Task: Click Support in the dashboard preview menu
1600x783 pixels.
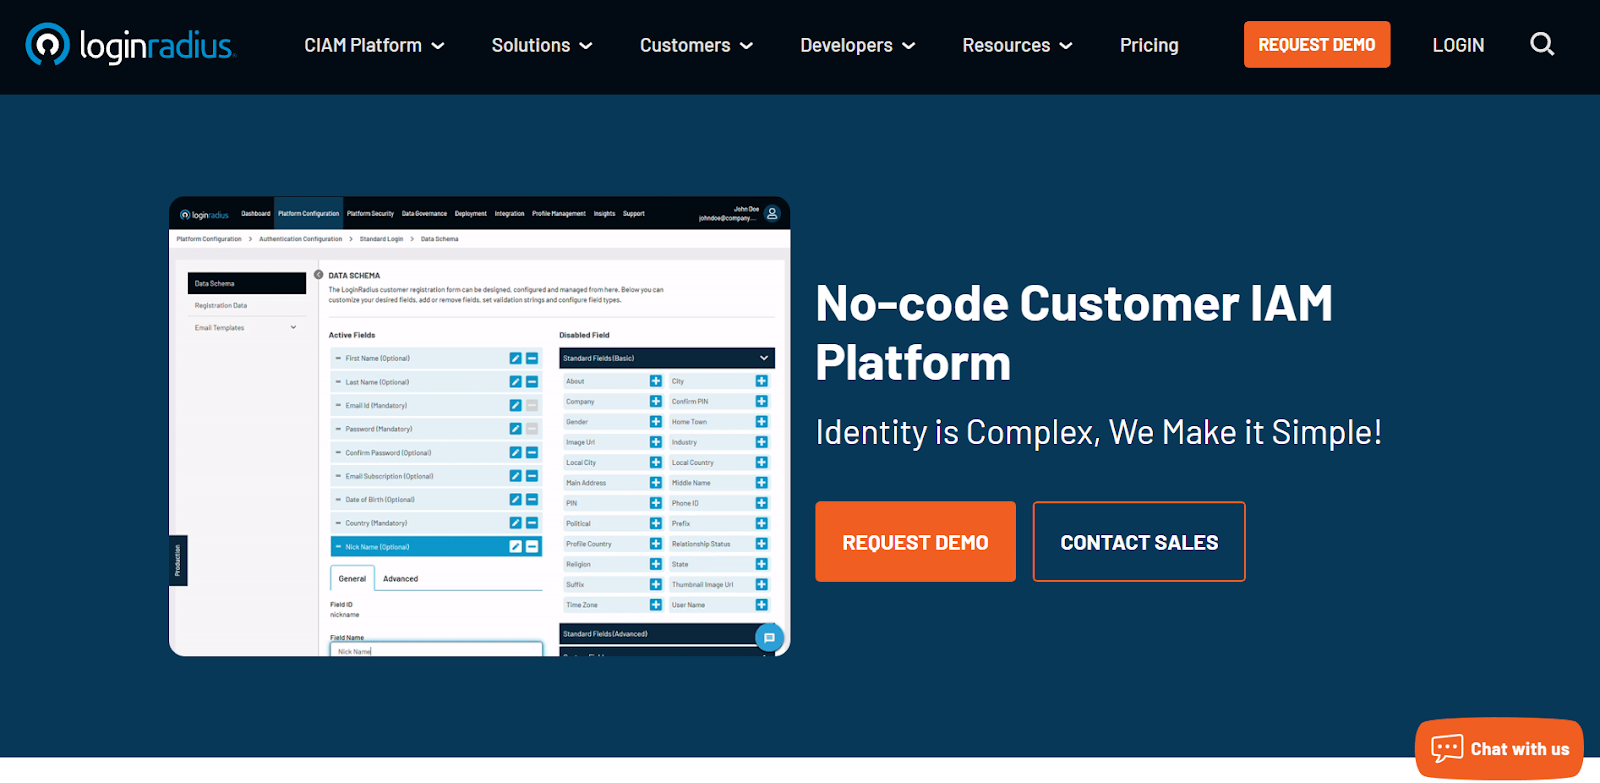Action: coord(634,213)
